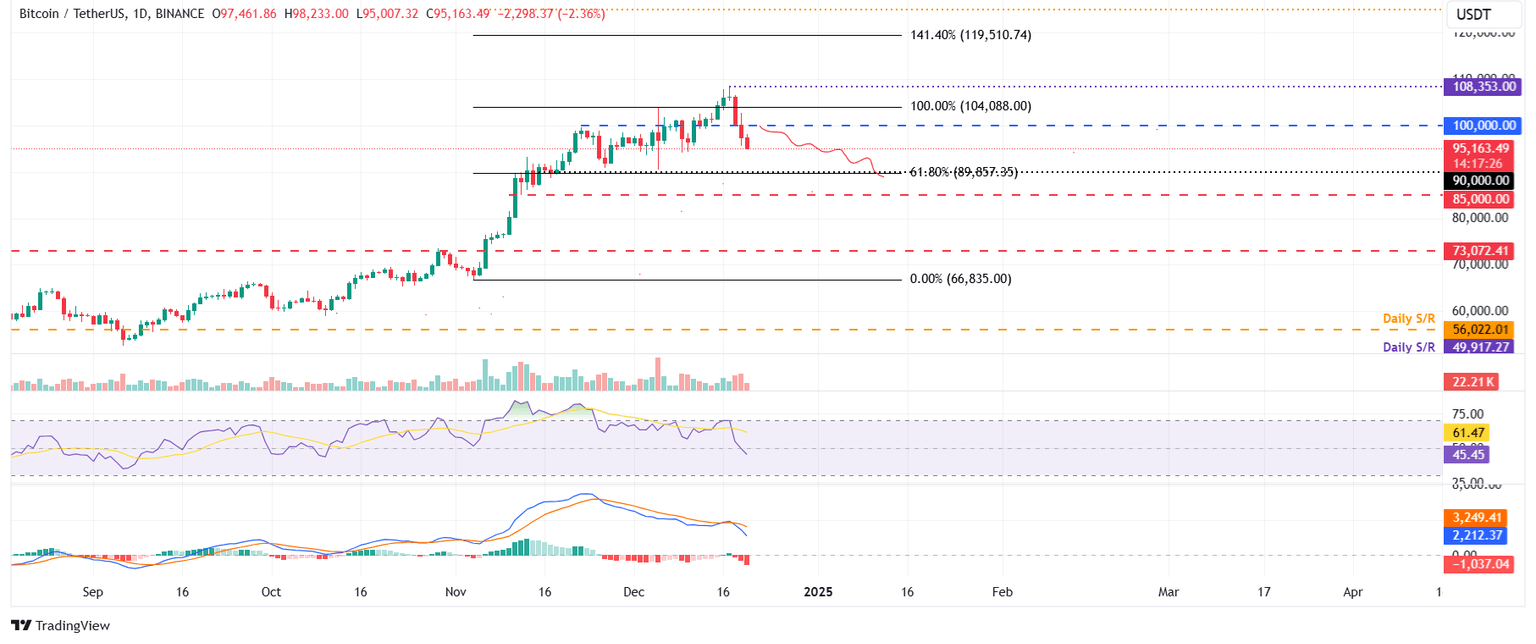This screenshot has height=644, width=1536.
Task: Toggle the 90,000.00 black price level
Action: [1481, 180]
